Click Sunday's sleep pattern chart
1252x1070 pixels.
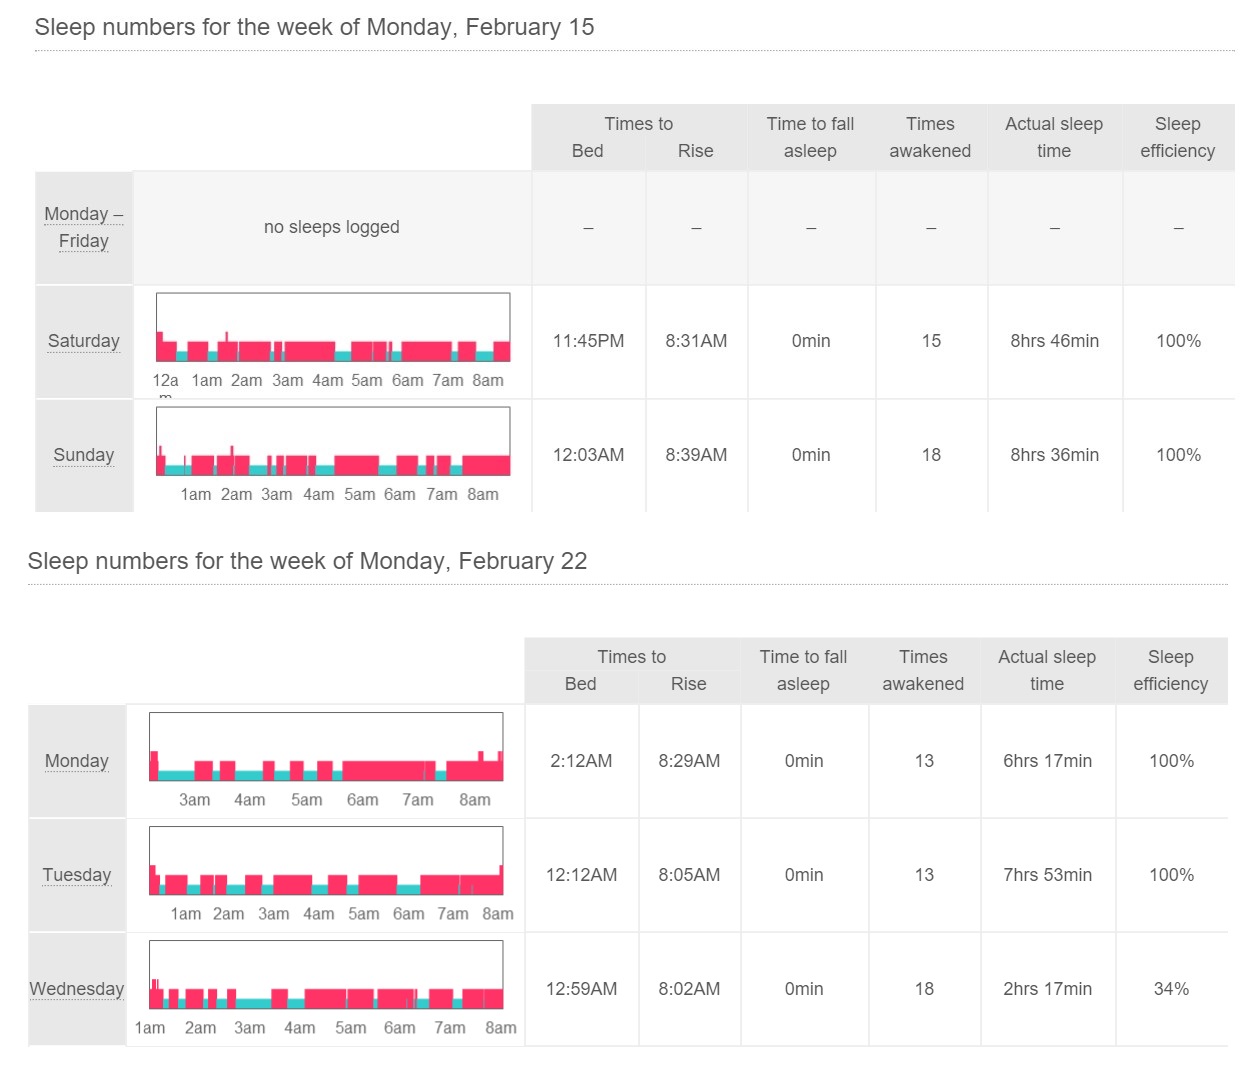coord(332,442)
